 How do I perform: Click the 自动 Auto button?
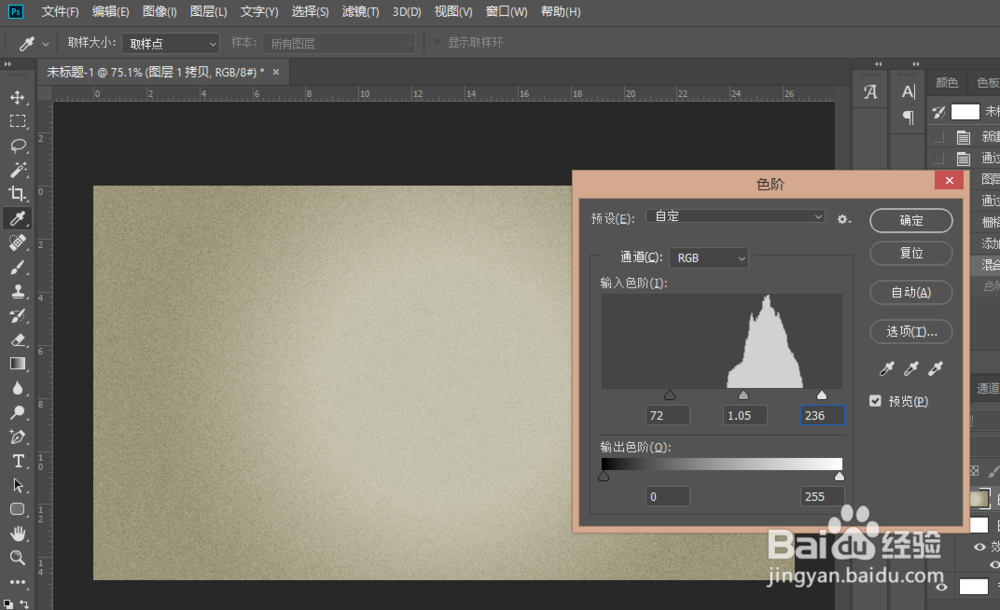point(910,292)
